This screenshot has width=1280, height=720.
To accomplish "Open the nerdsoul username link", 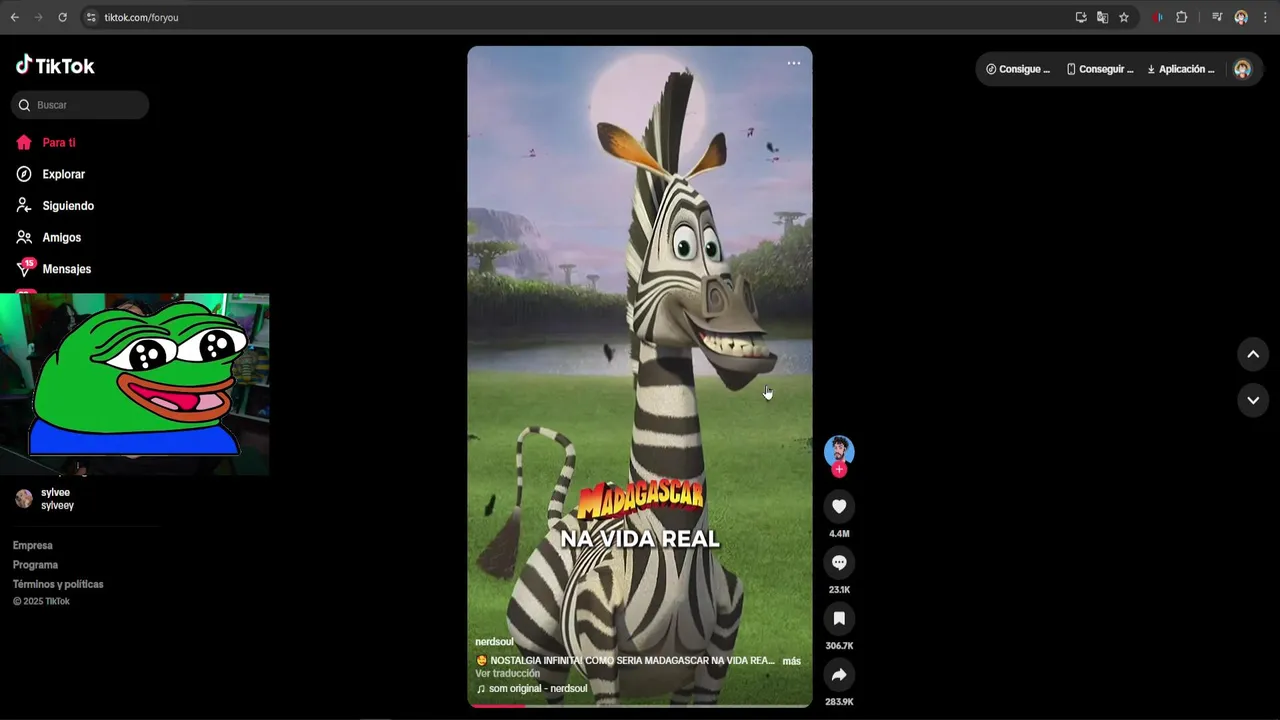I will tap(494, 642).
